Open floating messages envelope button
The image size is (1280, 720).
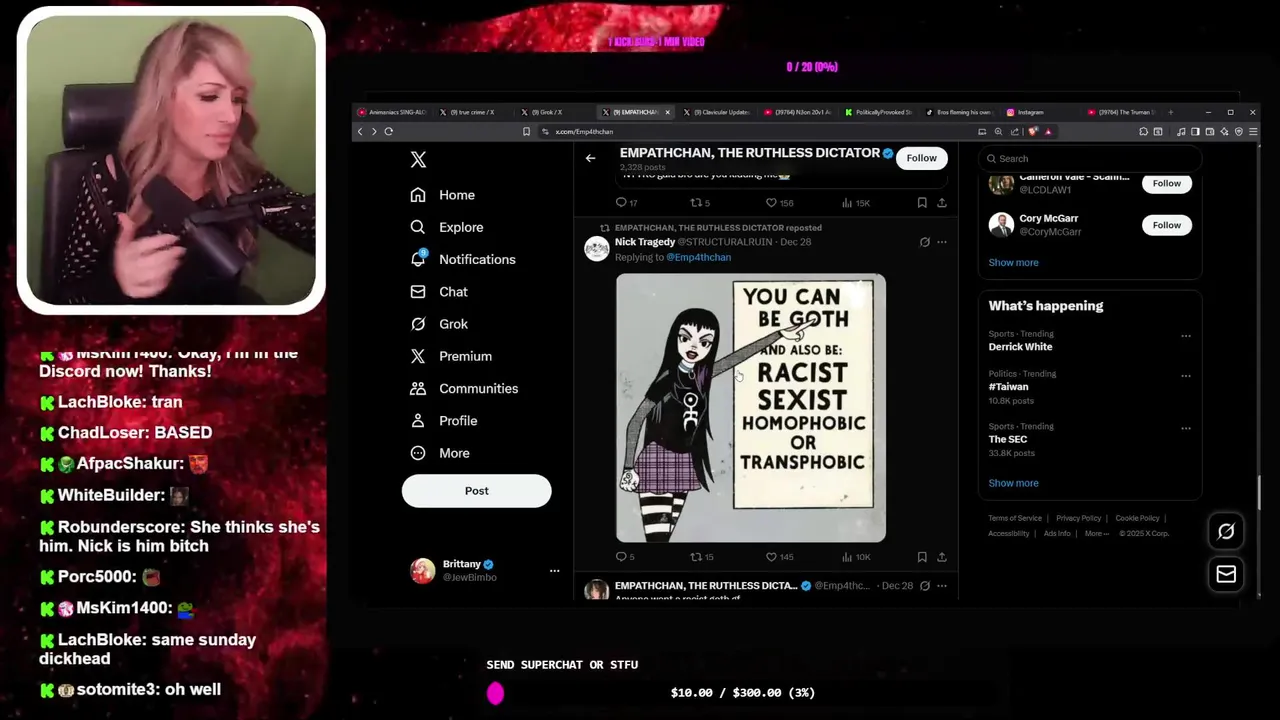(x=1226, y=574)
